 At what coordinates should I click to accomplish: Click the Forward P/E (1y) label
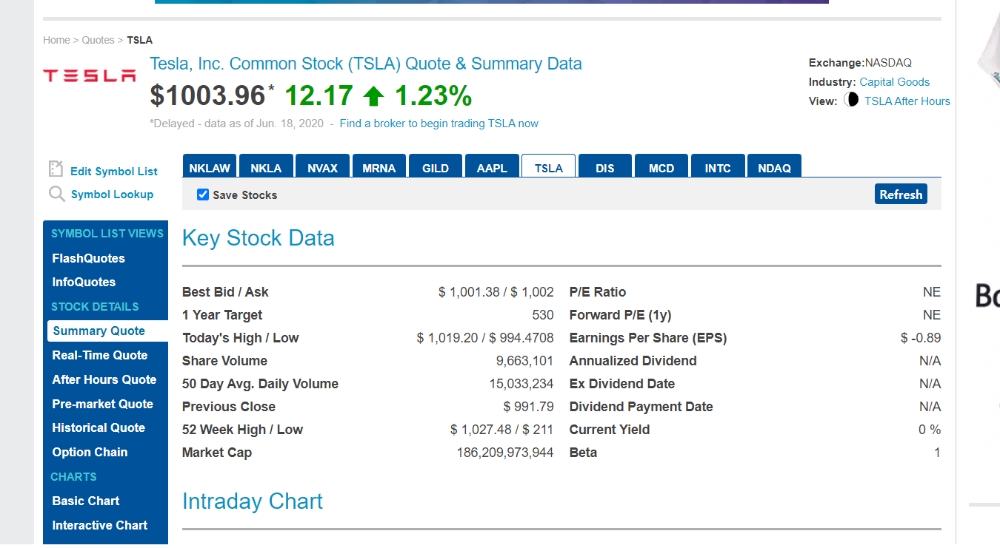[620, 315]
